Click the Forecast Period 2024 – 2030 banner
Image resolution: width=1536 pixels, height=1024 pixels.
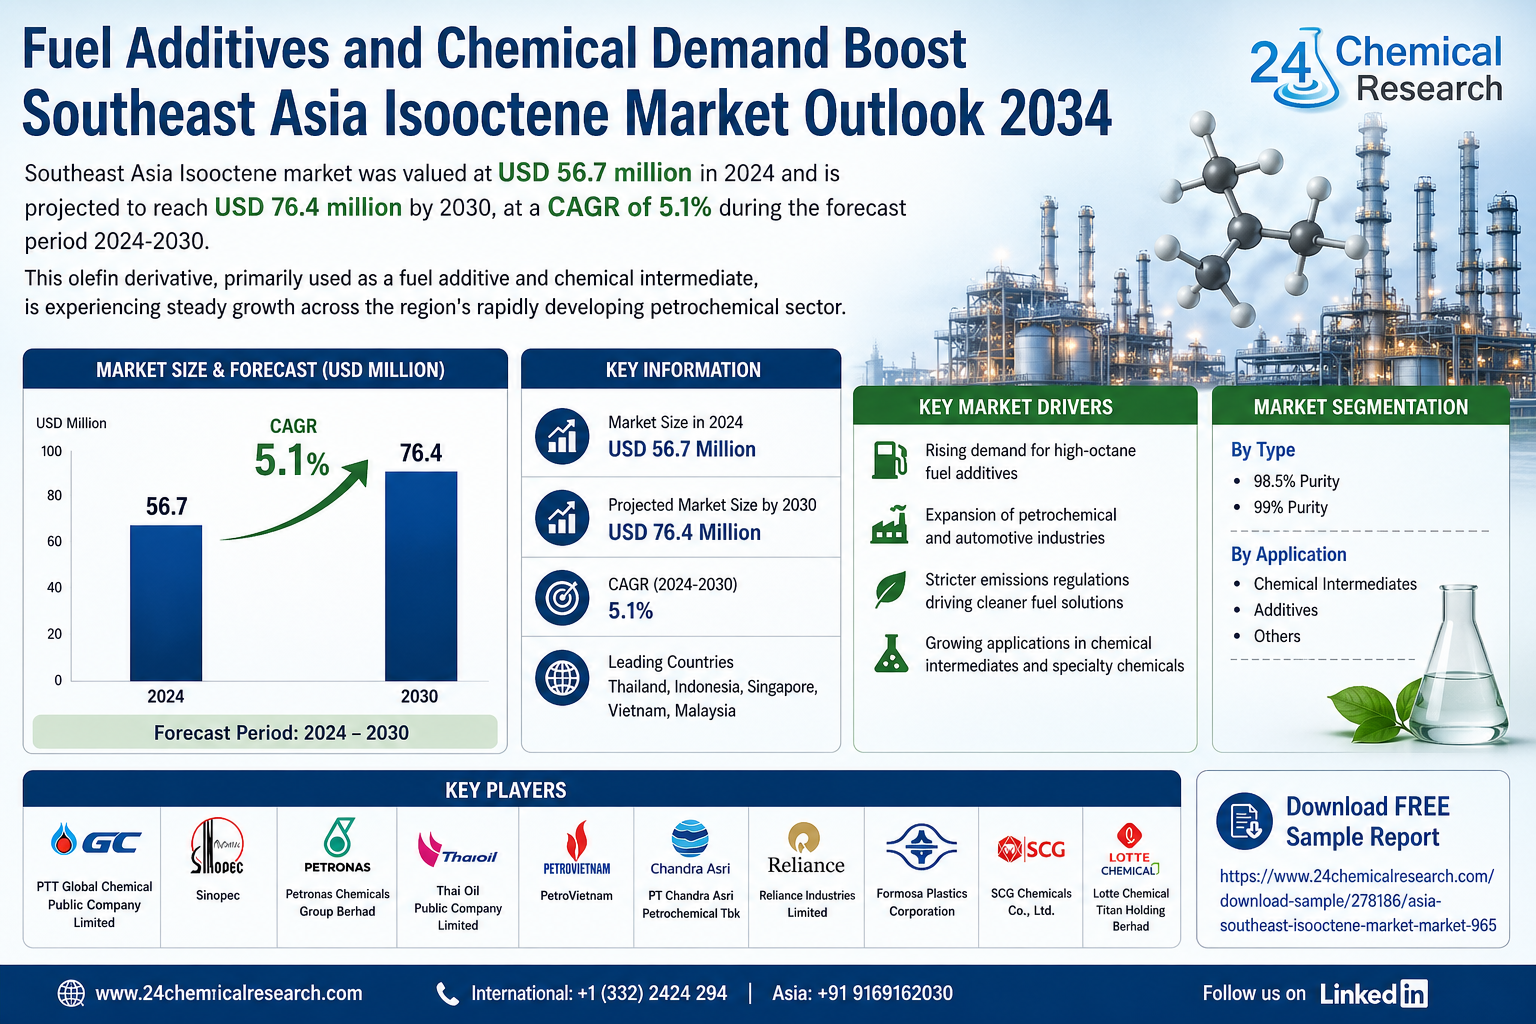point(265,732)
